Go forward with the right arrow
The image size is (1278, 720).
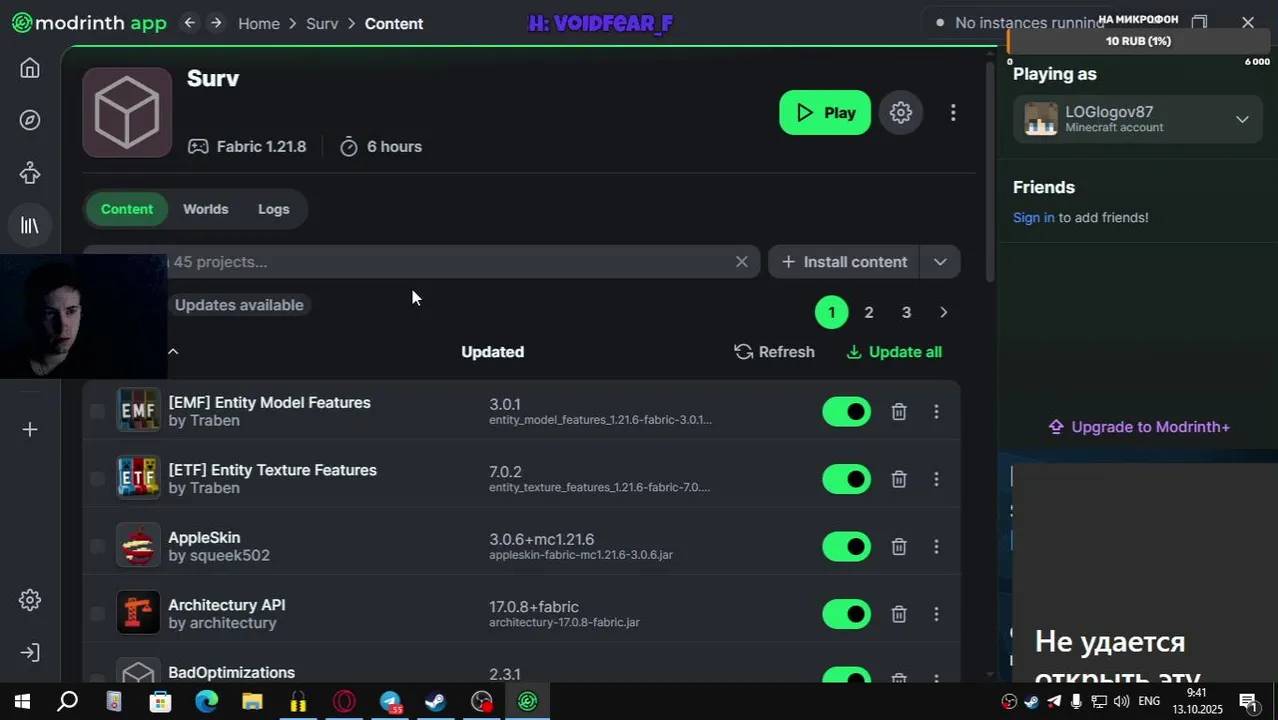point(216,23)
